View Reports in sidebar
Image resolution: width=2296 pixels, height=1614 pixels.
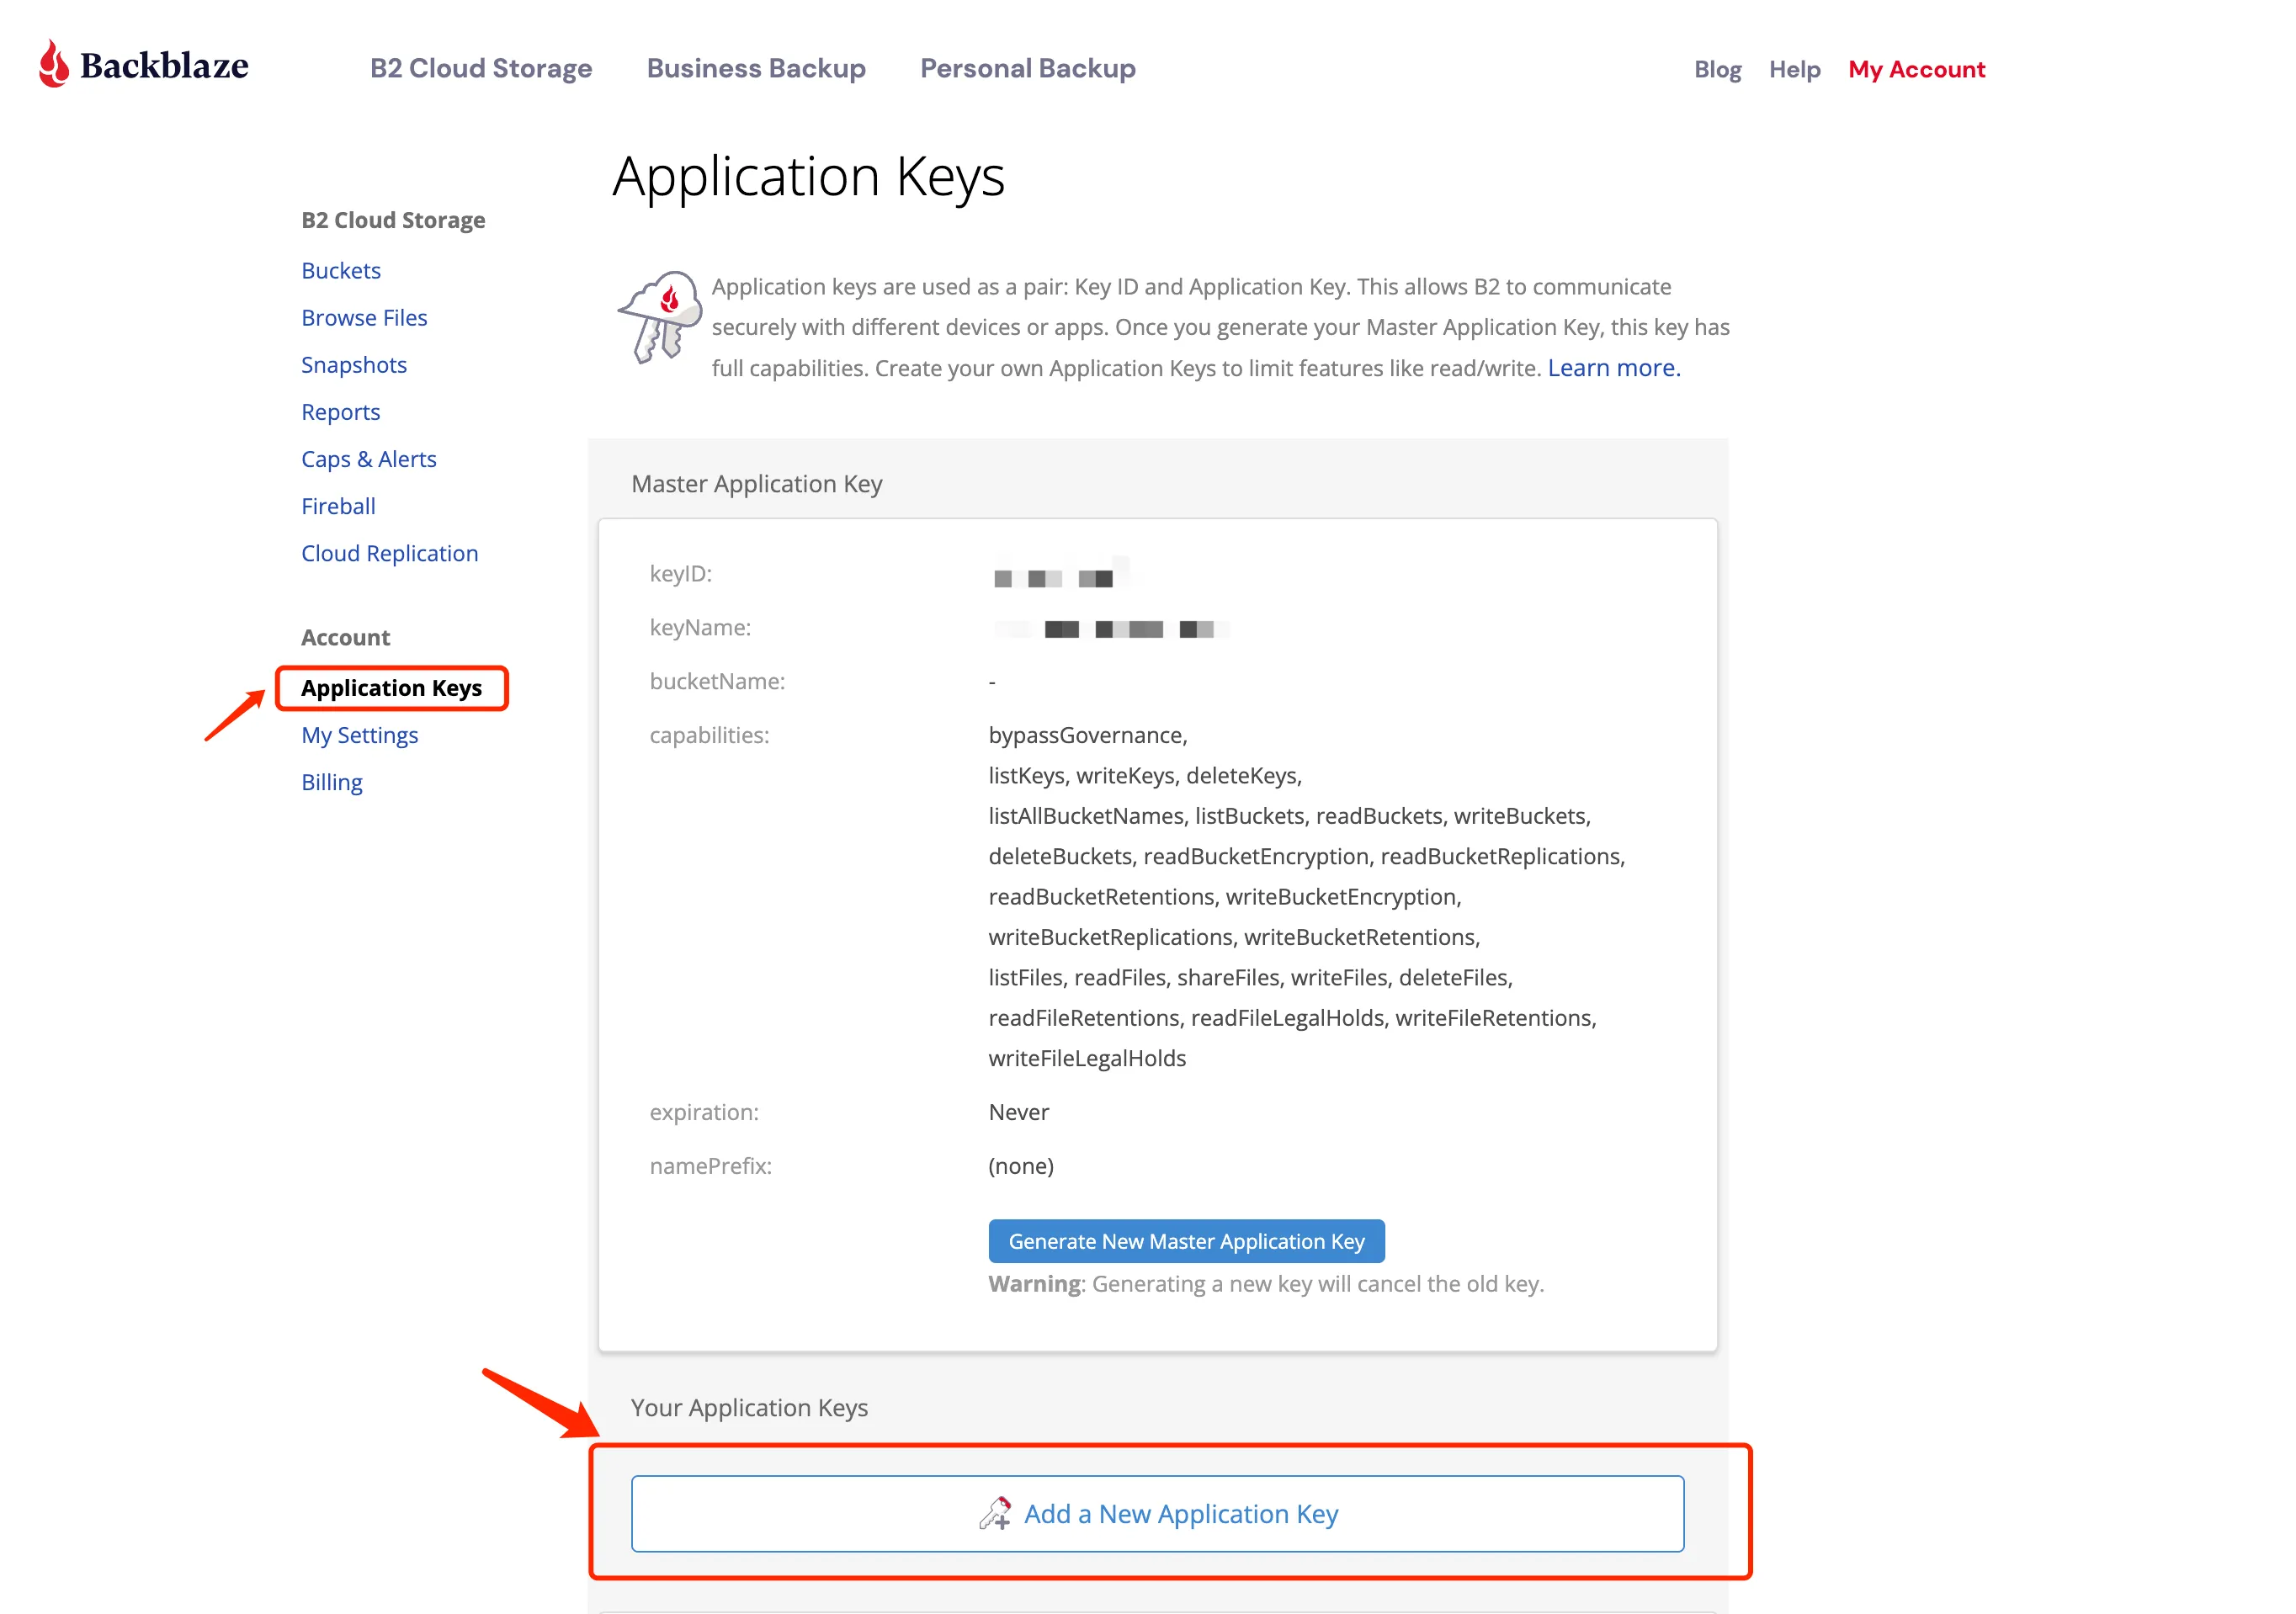pos(341,411)
